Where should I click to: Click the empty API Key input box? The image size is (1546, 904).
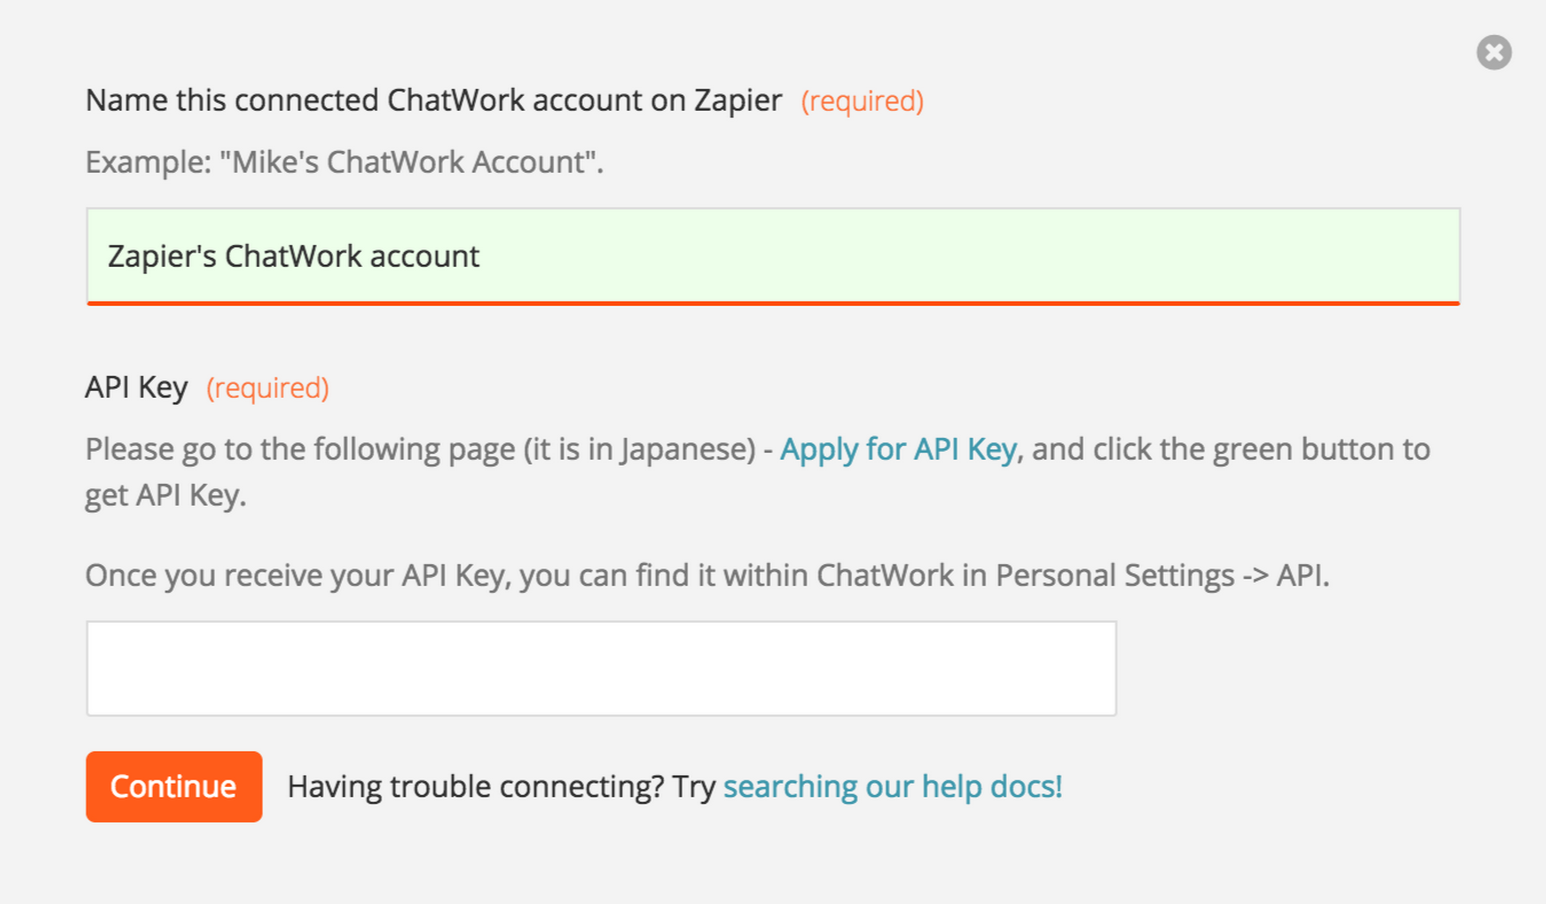tap(601, 668)
